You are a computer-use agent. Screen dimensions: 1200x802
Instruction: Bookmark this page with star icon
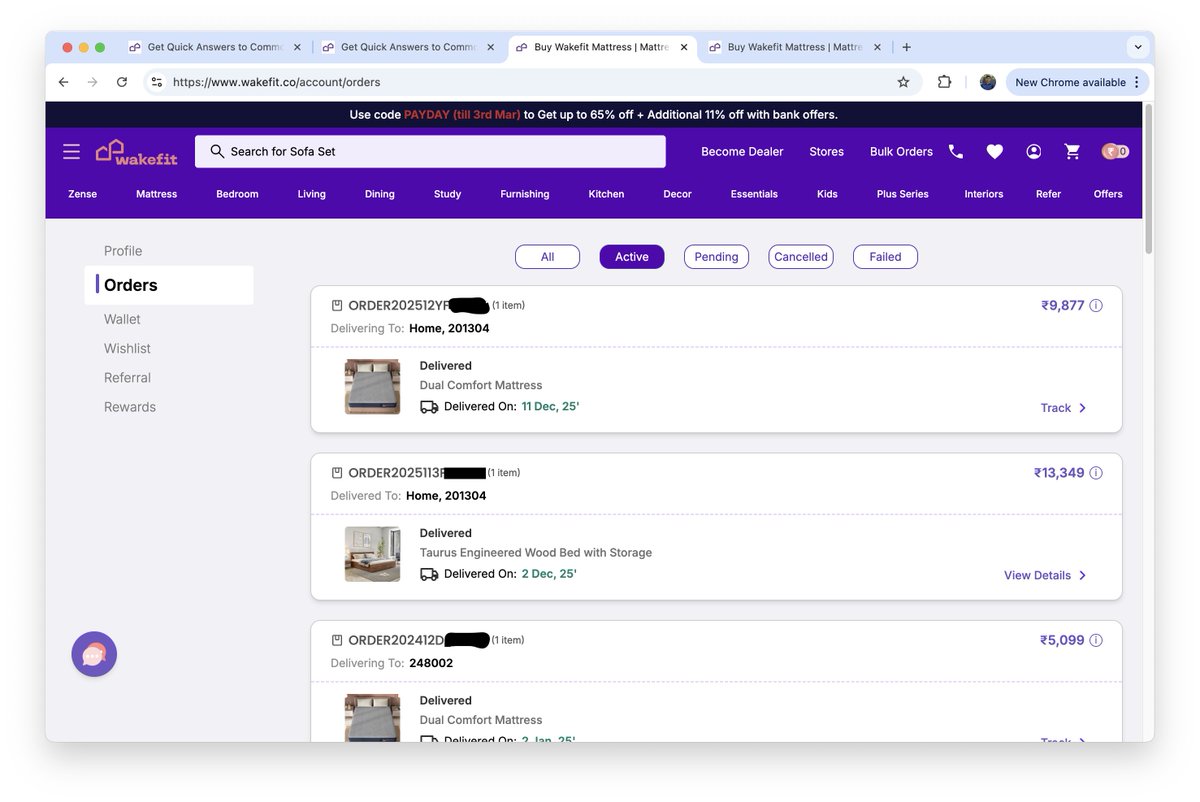[x=904, y=82]
